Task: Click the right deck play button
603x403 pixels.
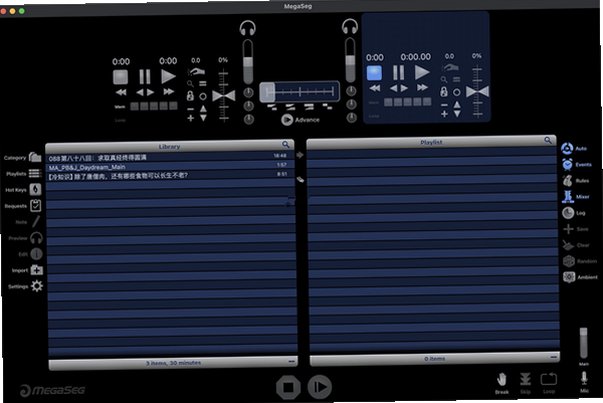Action: point(422,72)
